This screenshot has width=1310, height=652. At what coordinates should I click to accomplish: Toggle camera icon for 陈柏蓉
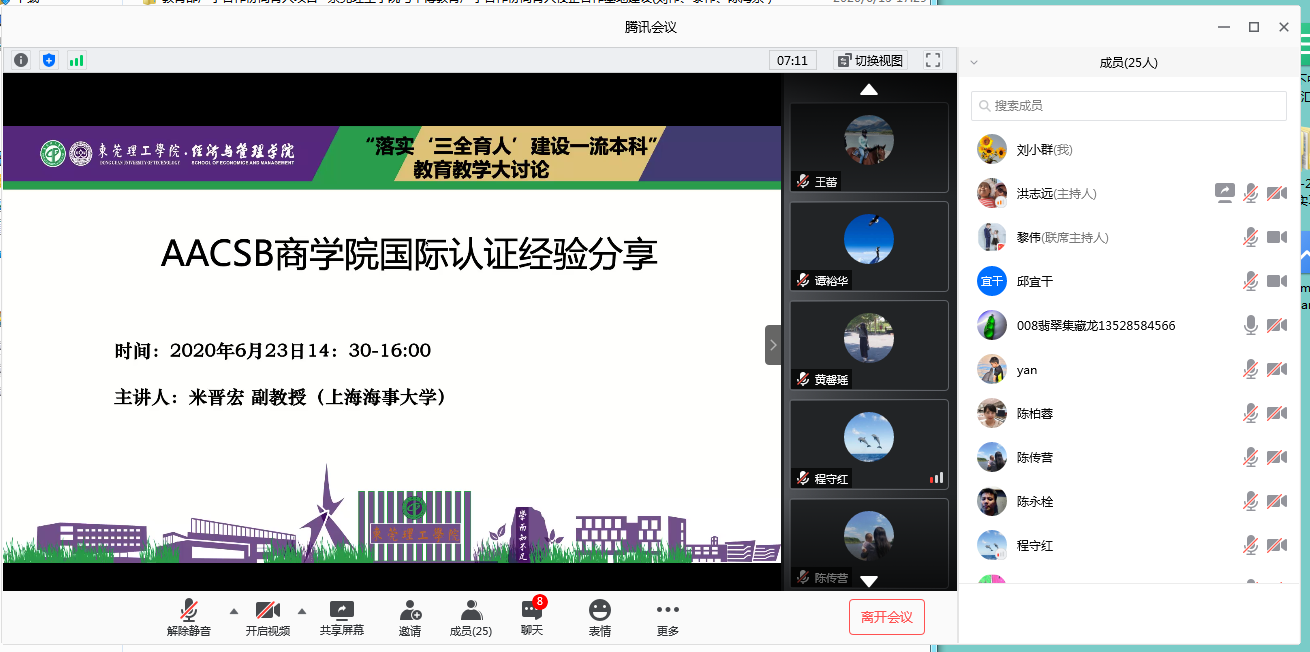point(1277,413)
